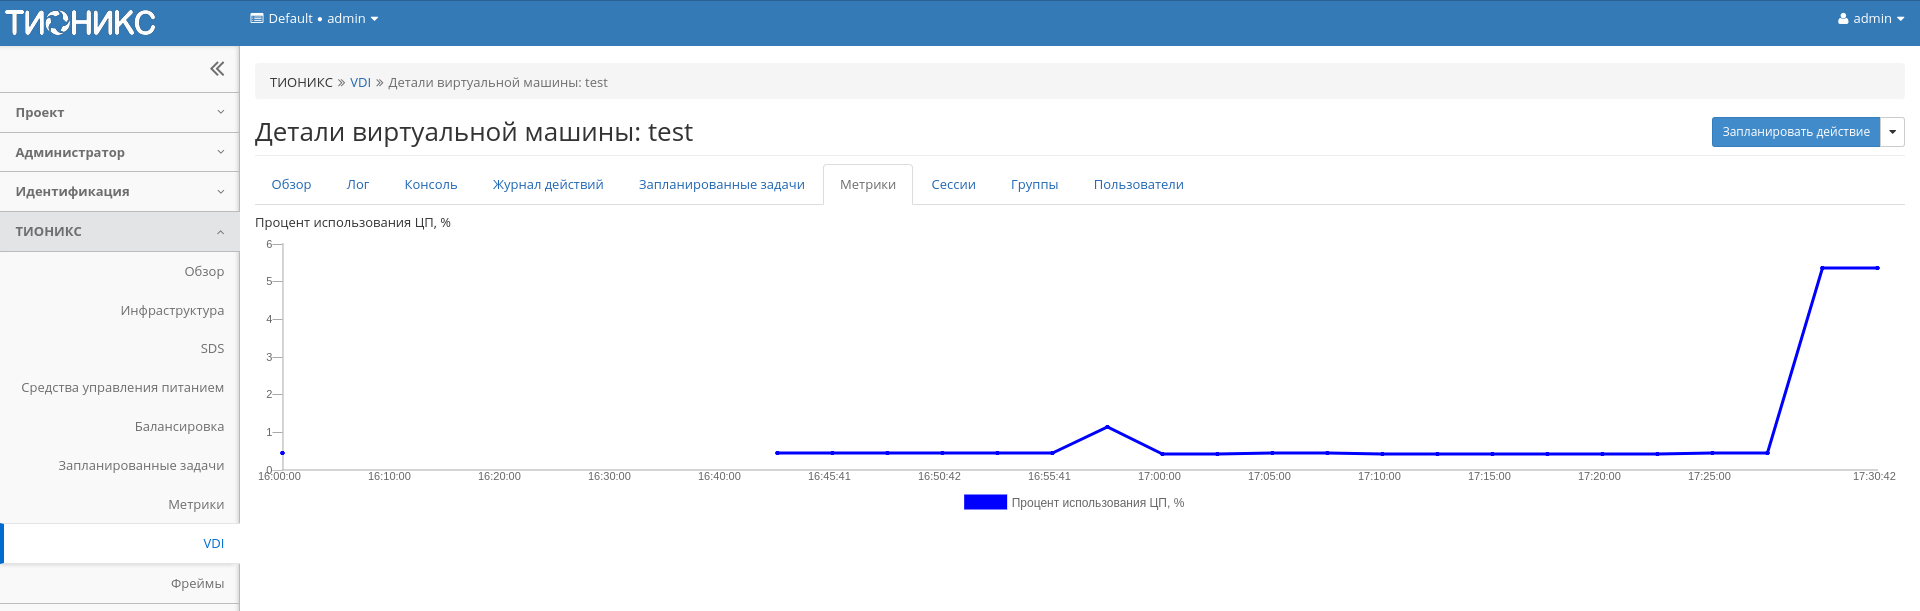Image resolution: width=1920 pixels, height=611 pixels.
Task: Open the Пользователи tab
Action: coord(1138,185)
